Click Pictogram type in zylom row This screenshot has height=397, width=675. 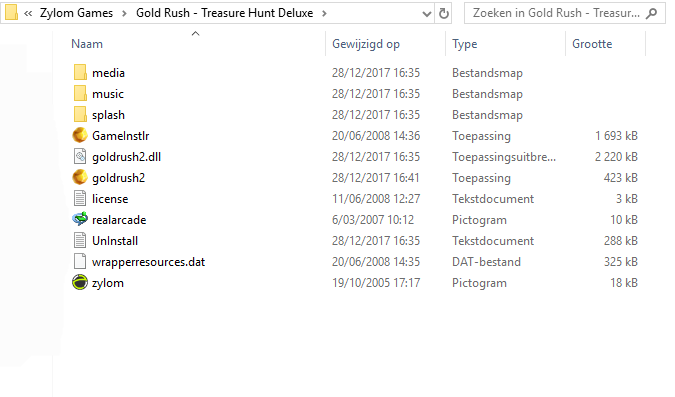coord(479,283)
